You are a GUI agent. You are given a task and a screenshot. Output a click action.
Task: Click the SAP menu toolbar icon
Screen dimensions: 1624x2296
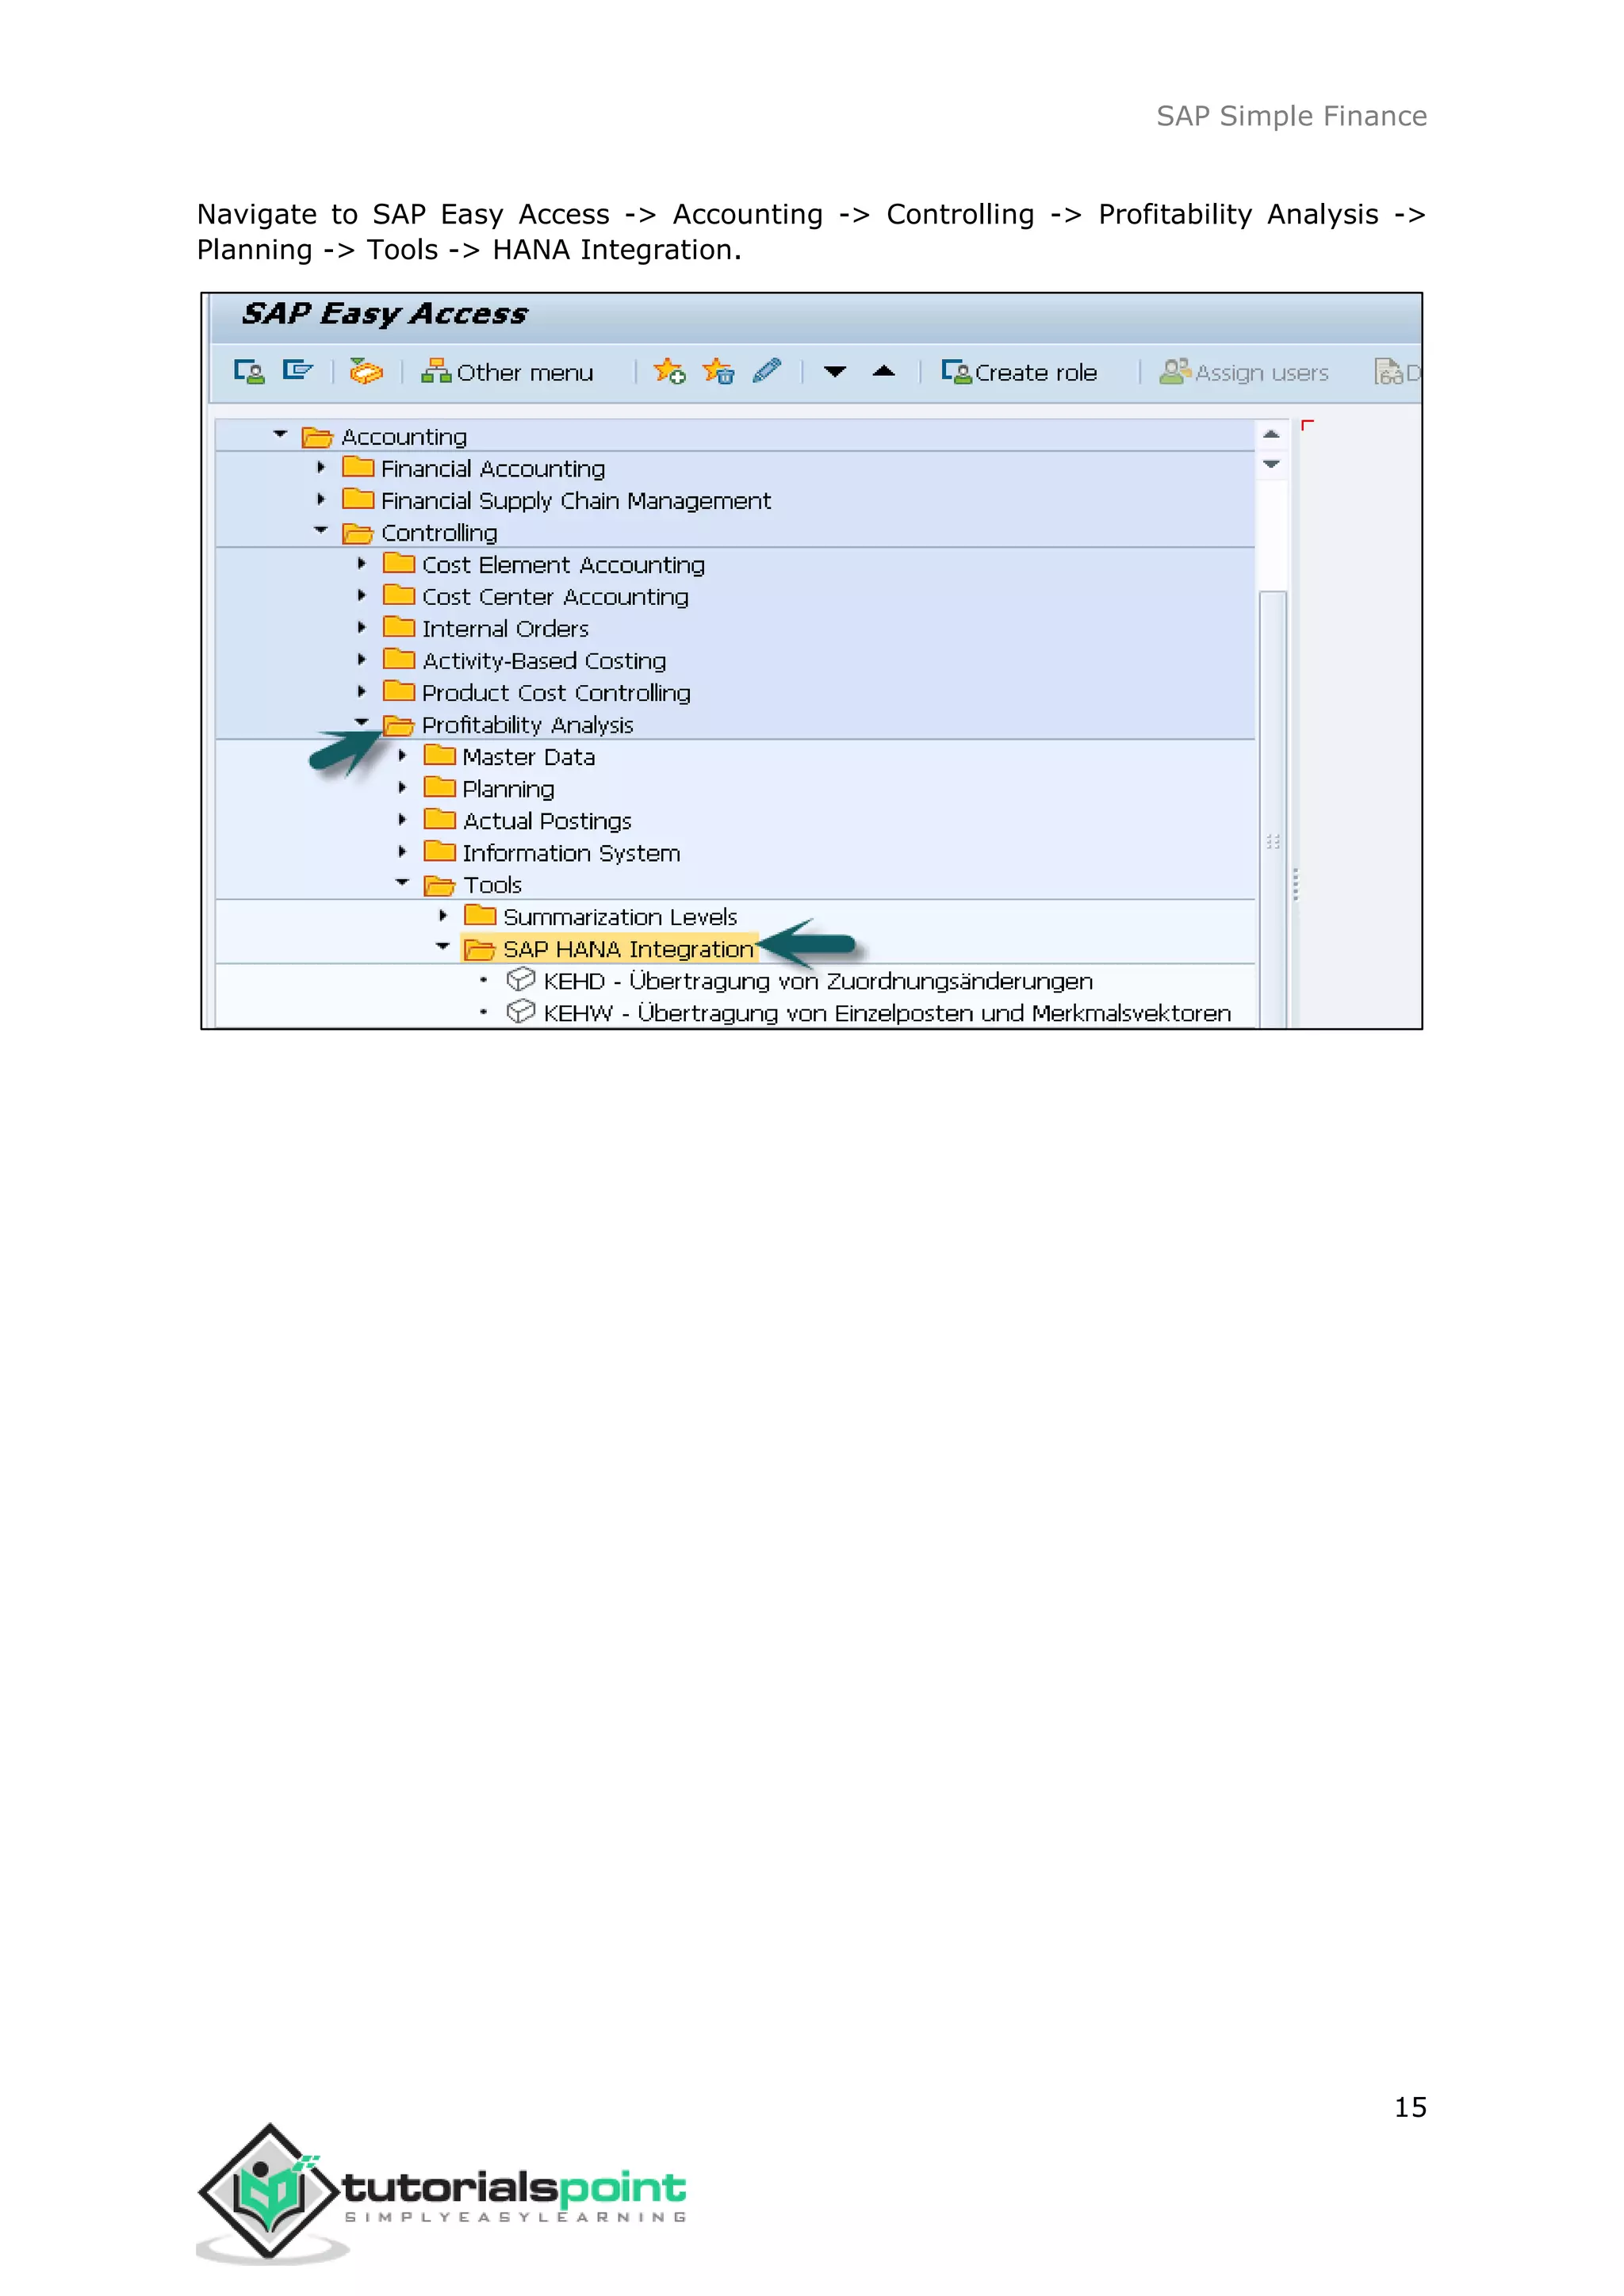point(298,372)
